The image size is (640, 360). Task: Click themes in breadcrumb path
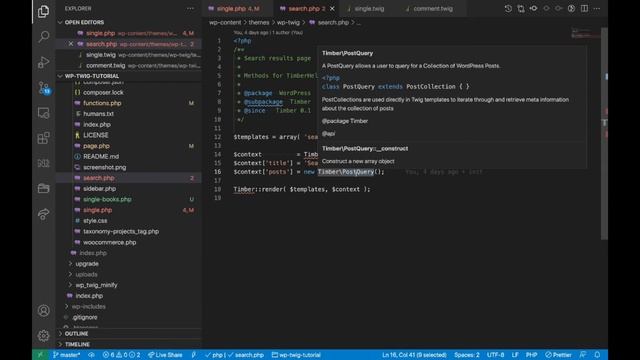pos(259,22)
